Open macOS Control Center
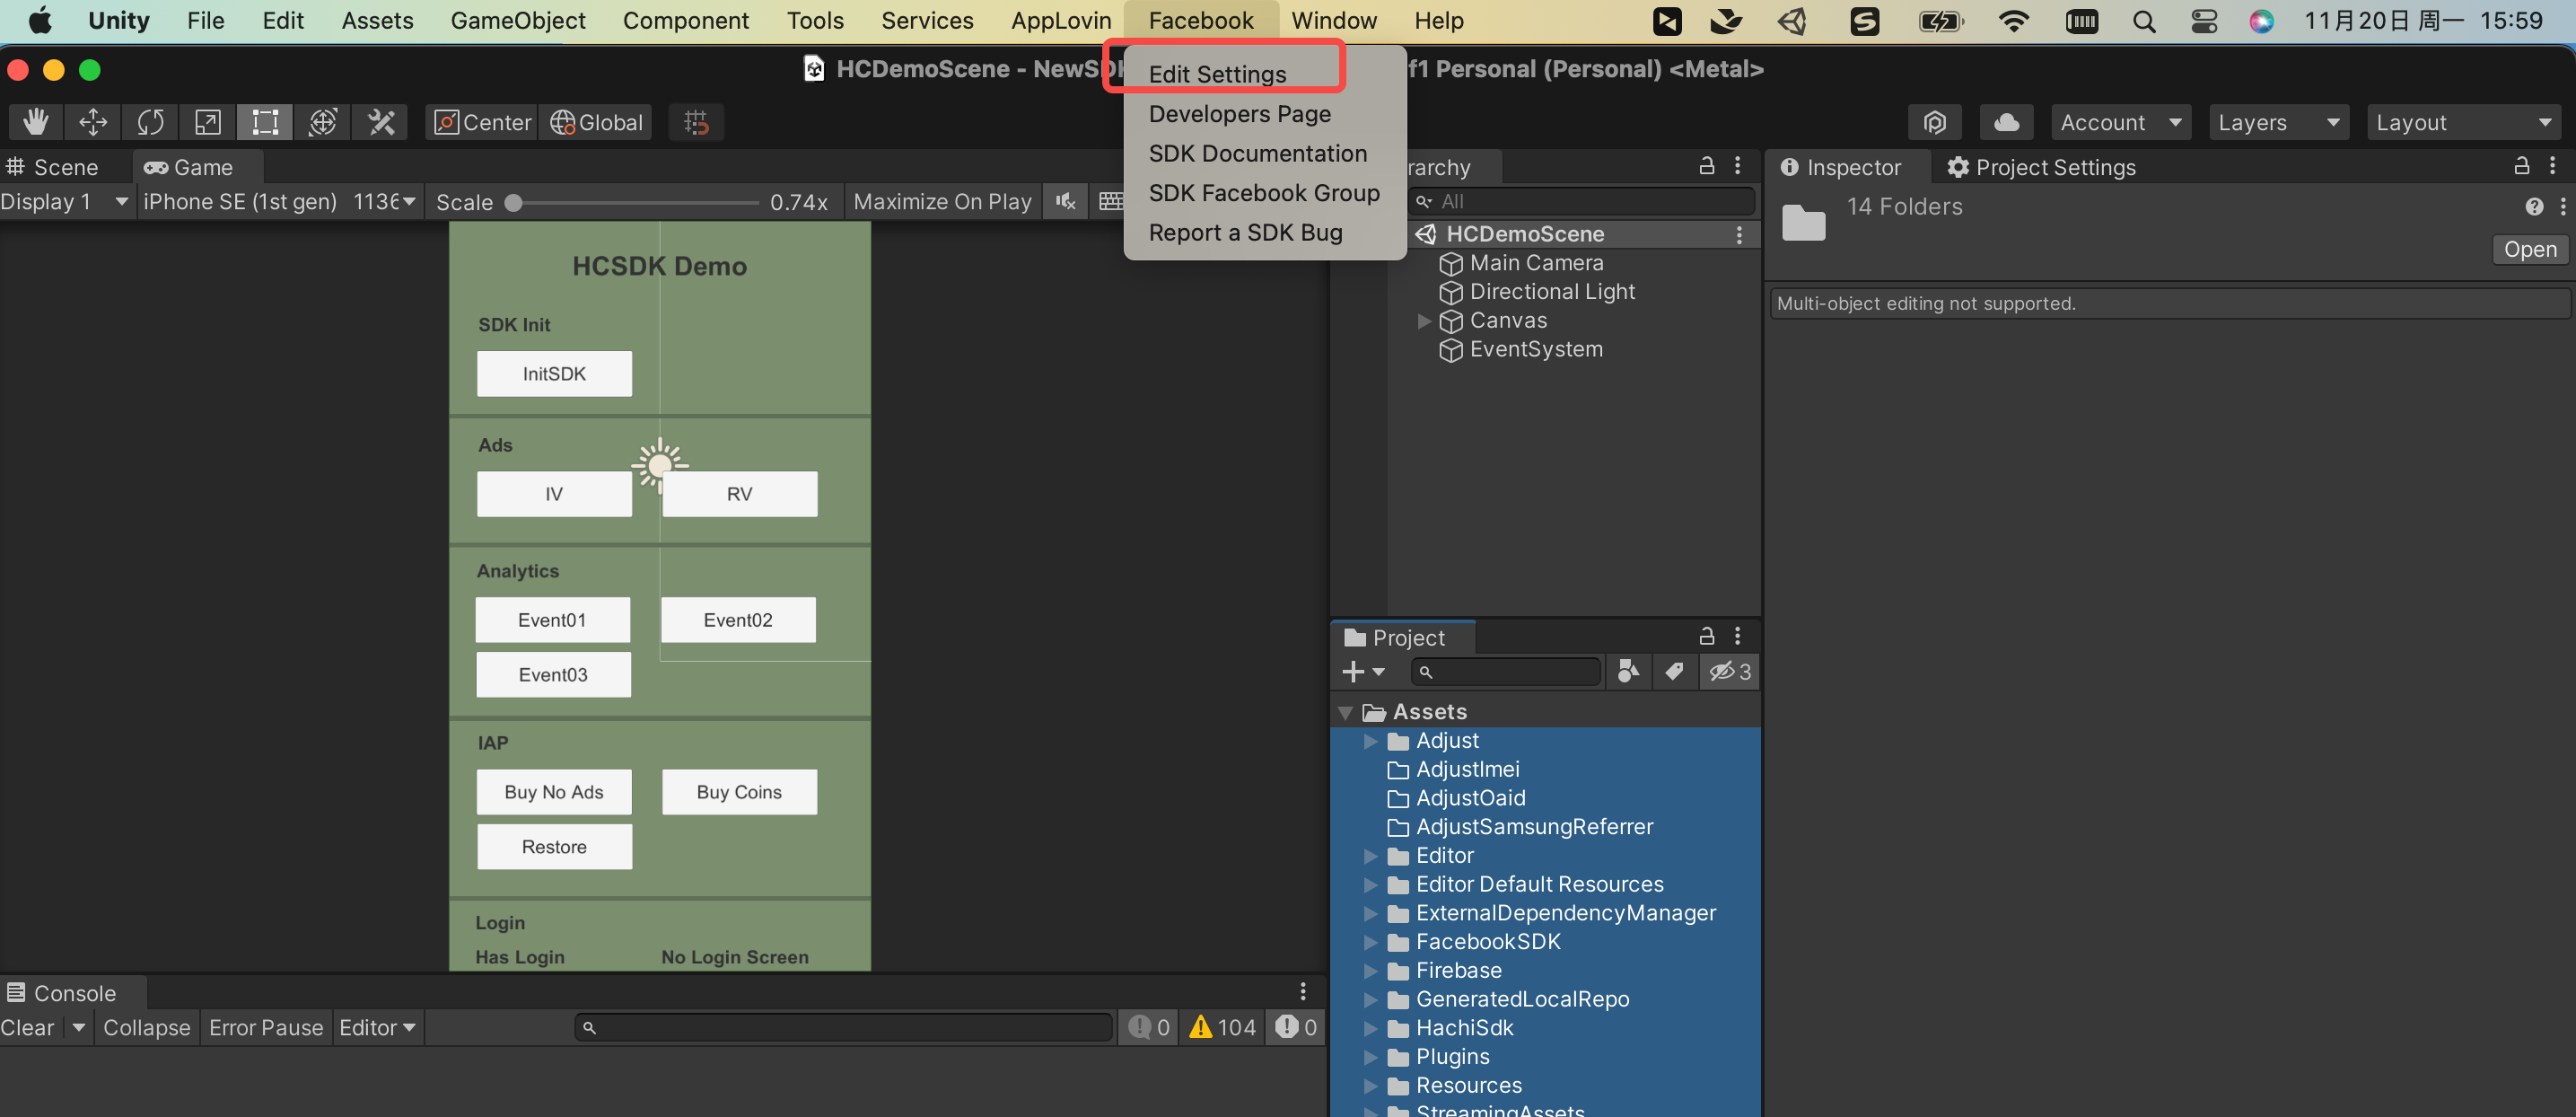This screenshot has width=2576, height=1117. [x=2204, y=21]
